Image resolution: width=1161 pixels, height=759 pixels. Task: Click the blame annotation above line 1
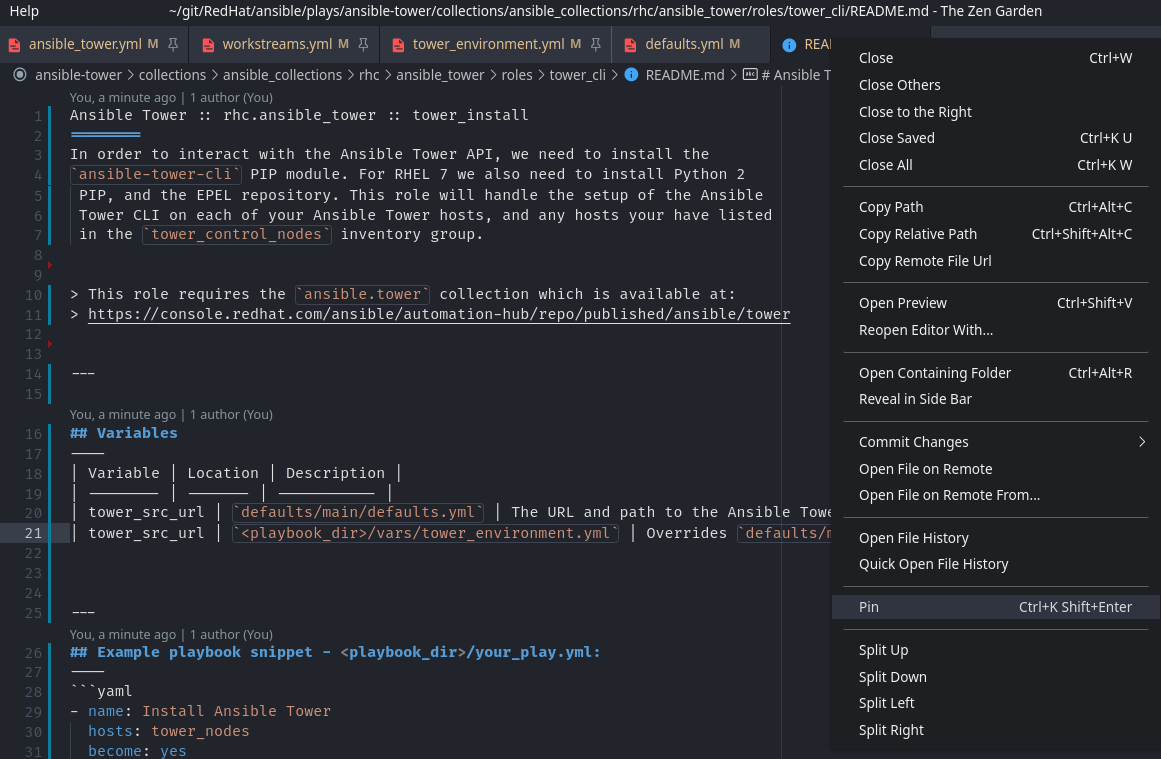[x=171, y=98]
